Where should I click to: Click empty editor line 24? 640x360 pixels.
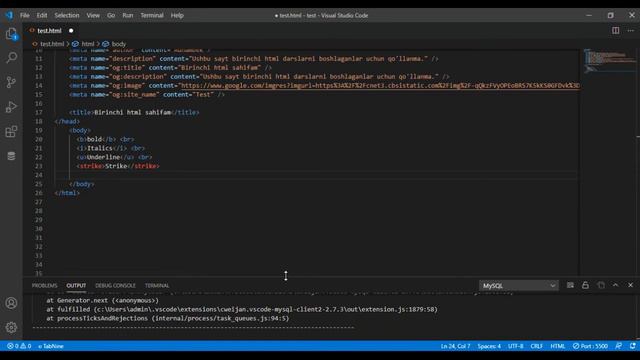[x=317, y=175]
